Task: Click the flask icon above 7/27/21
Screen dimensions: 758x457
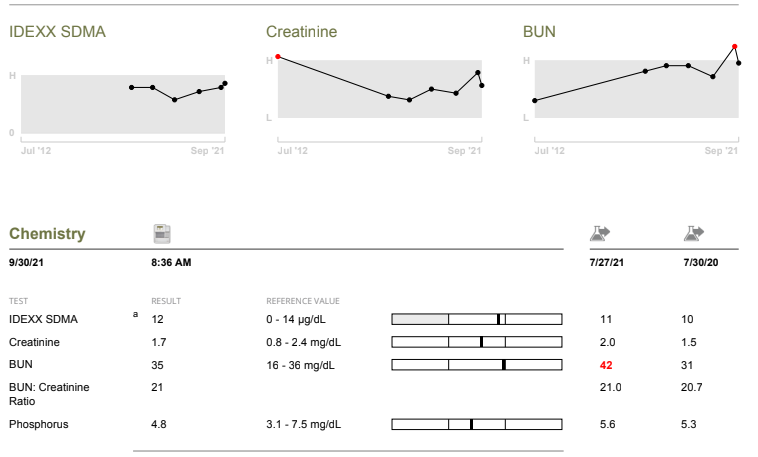Action: (x=600, y=233)
